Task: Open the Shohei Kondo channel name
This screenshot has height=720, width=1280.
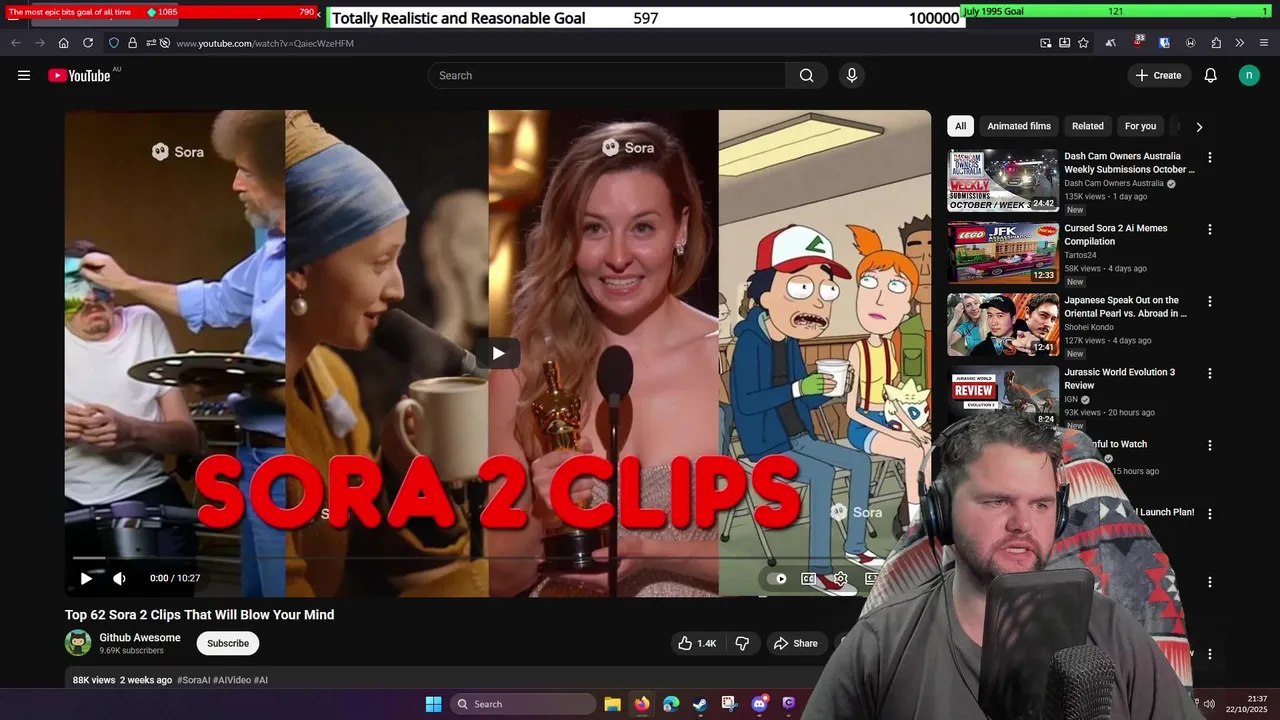Action: point(1088,327)
